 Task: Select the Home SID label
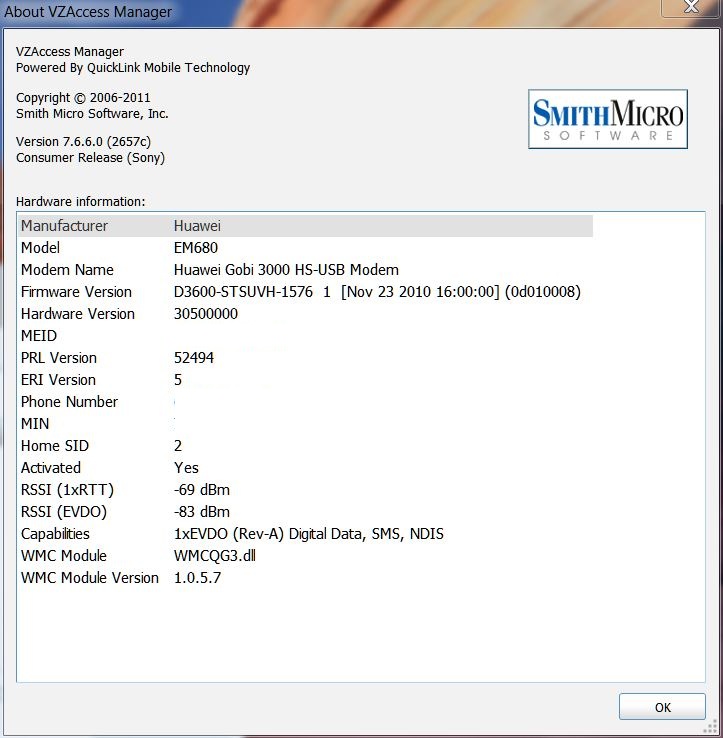[55, 446]
